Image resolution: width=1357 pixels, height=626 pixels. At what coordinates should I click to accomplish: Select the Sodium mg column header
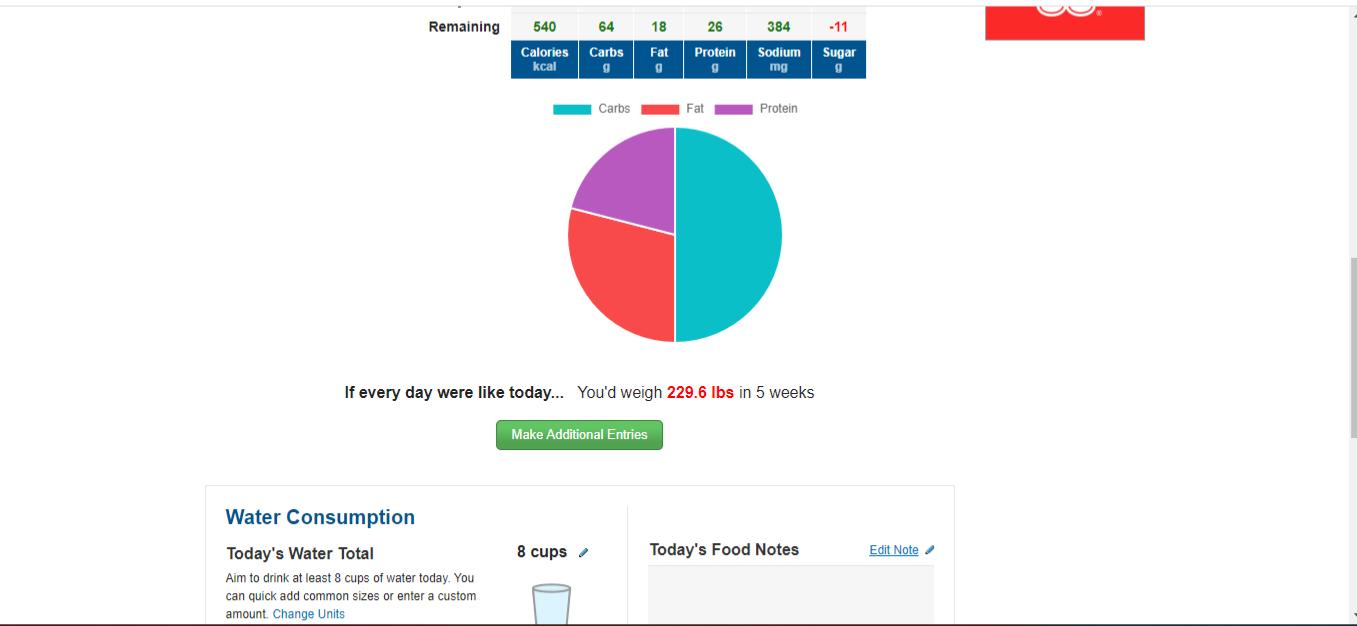point(778,59)
